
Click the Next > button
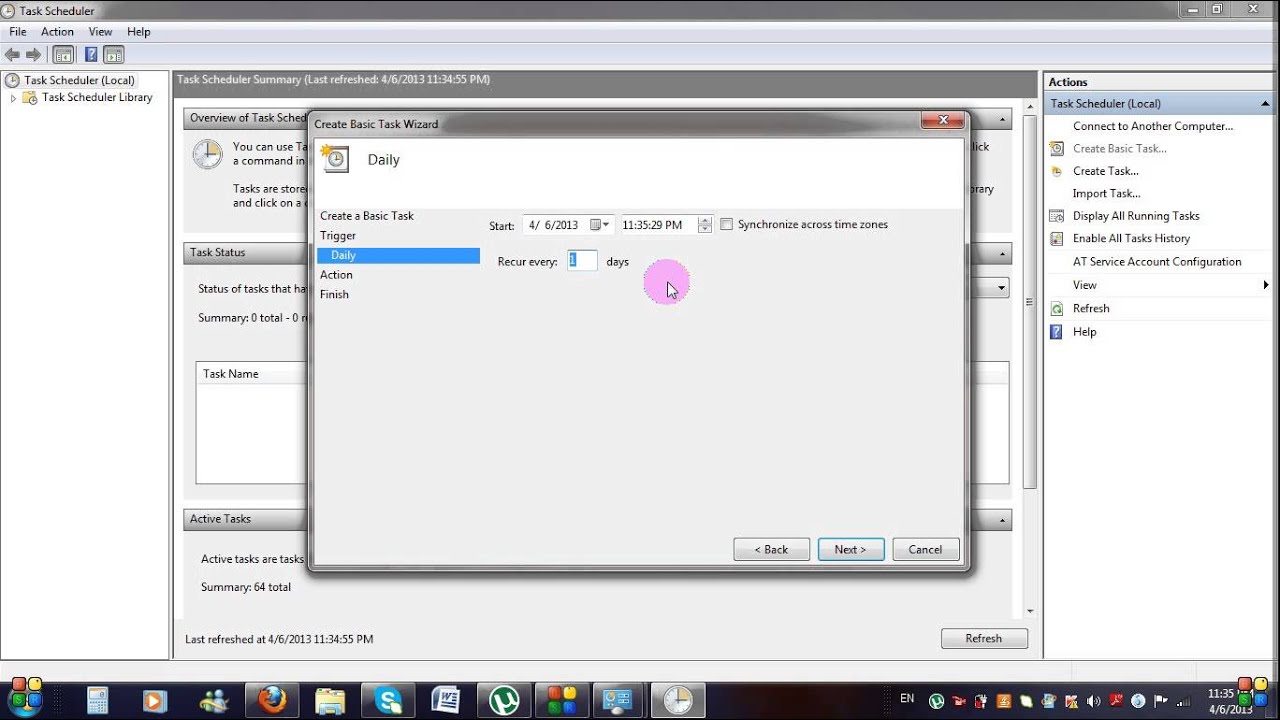(850, 549)
